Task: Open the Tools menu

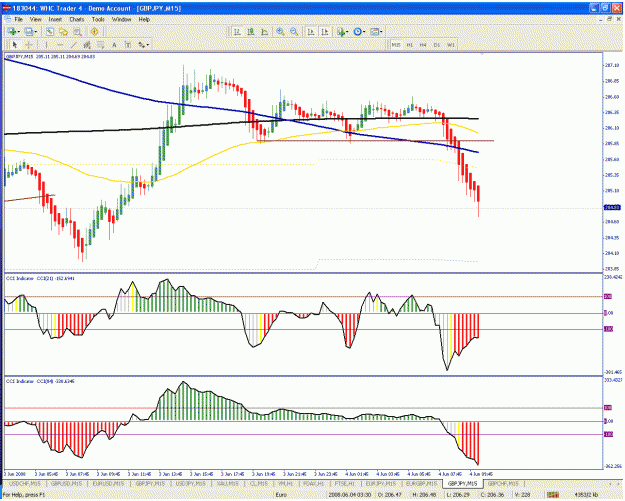Action: (98, 19)
